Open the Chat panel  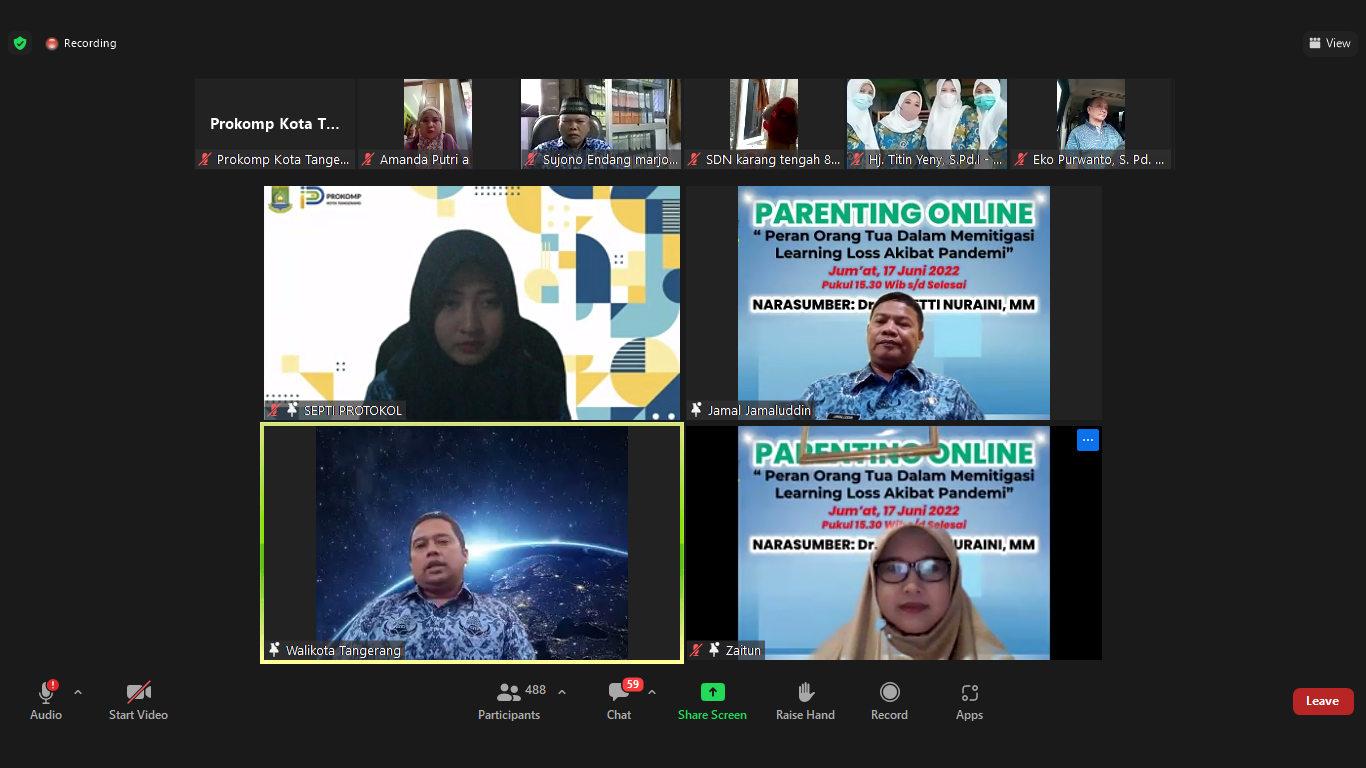click(619, 701)
